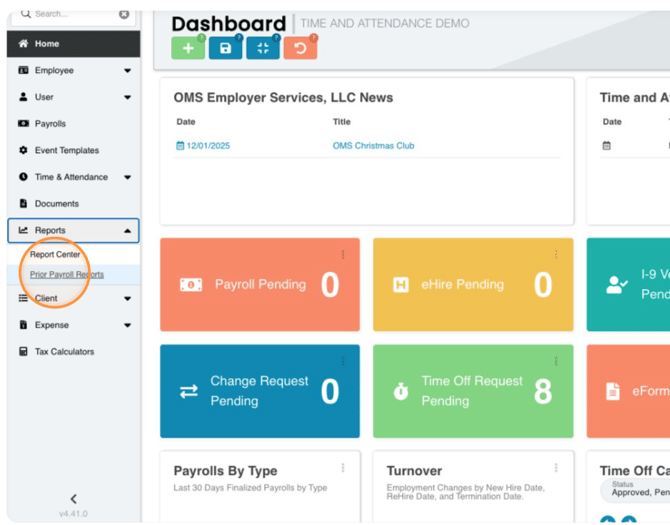Click the blue save dashboard icon
This screenshot has height=525, width=670.
[225, 48]
